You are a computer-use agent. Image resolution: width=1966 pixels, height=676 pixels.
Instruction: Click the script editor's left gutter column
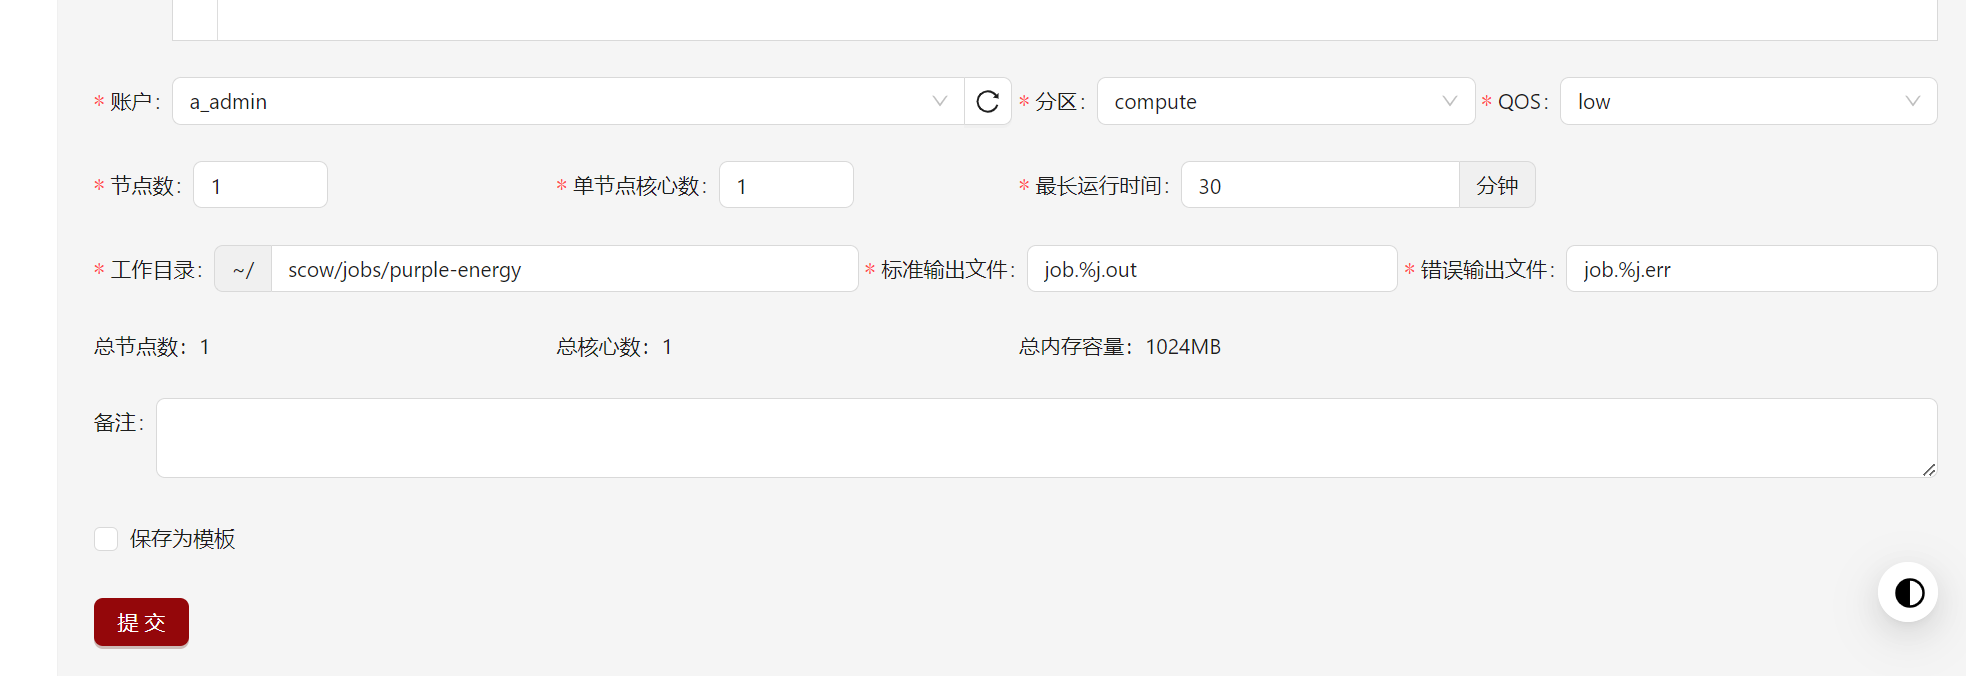tap(195, 19)
